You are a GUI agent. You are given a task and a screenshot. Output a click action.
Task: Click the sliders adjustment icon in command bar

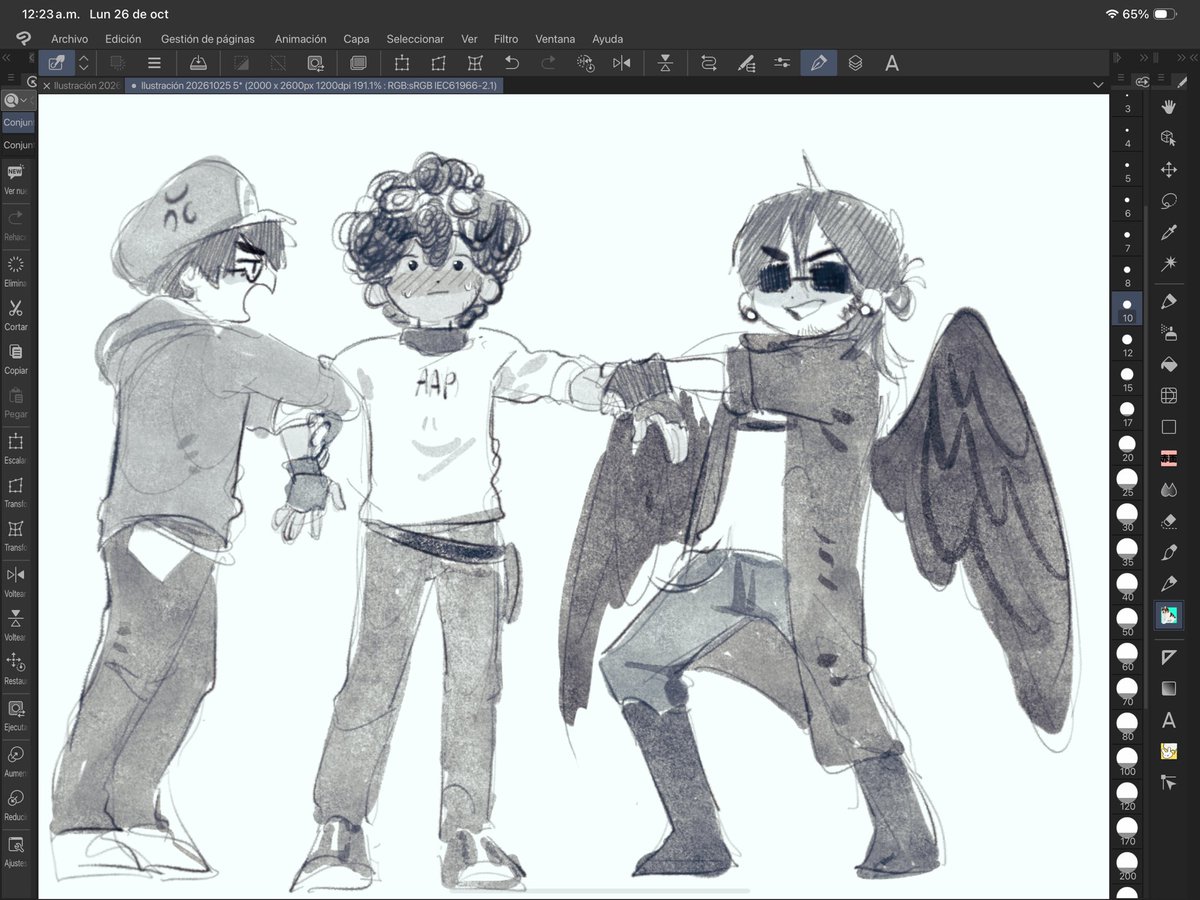(x=782, y=63)
